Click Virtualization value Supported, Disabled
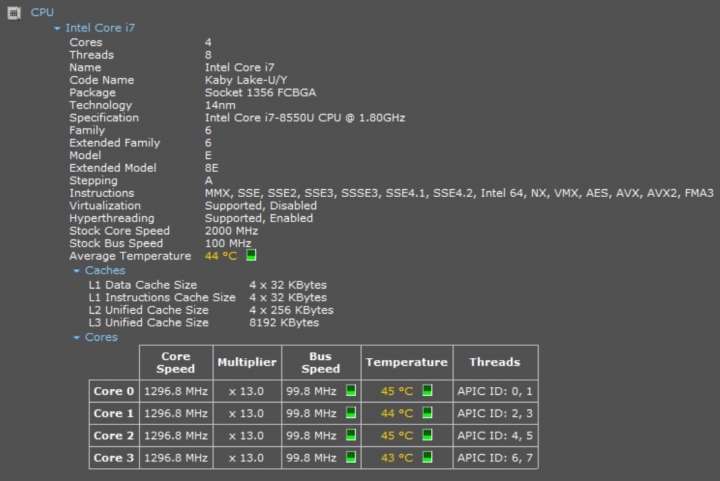Screen dimensions: 720x481 (x=261, y=206)
